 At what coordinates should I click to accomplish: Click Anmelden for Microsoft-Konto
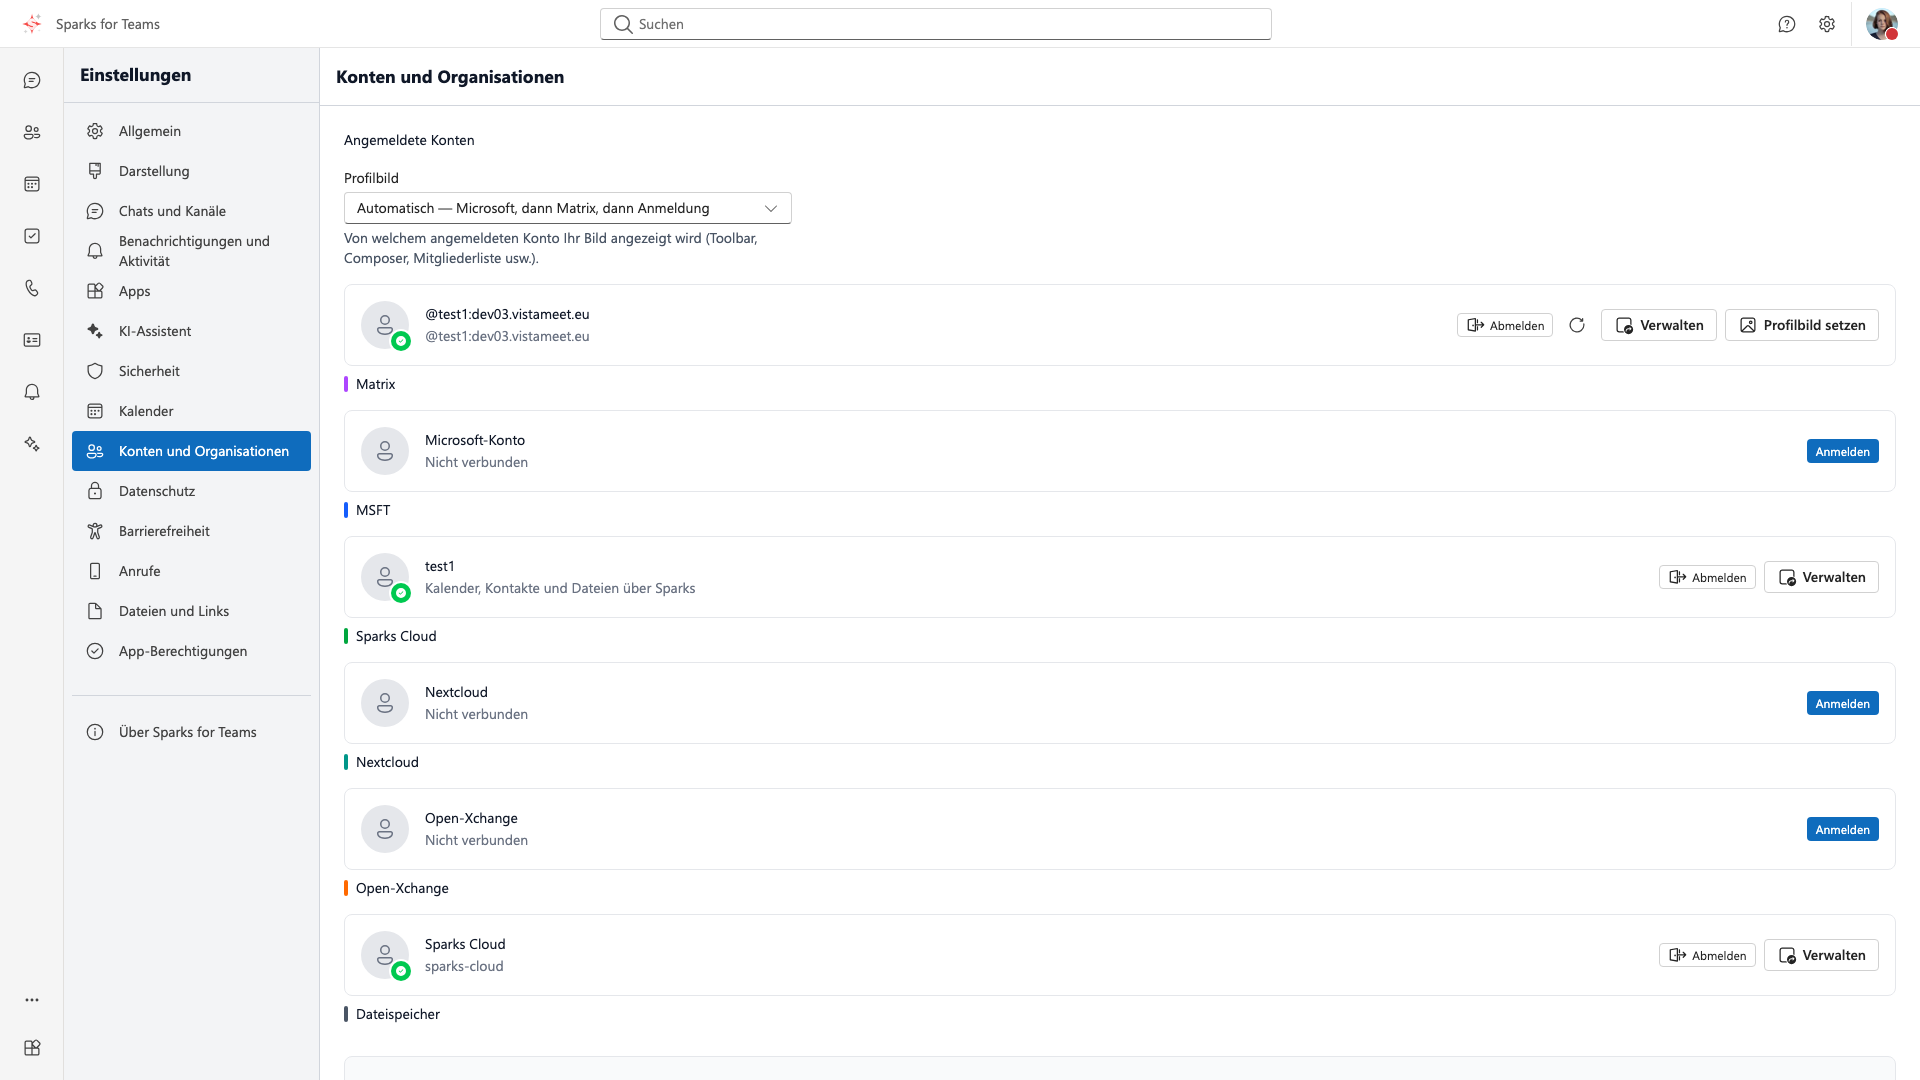1842,451
